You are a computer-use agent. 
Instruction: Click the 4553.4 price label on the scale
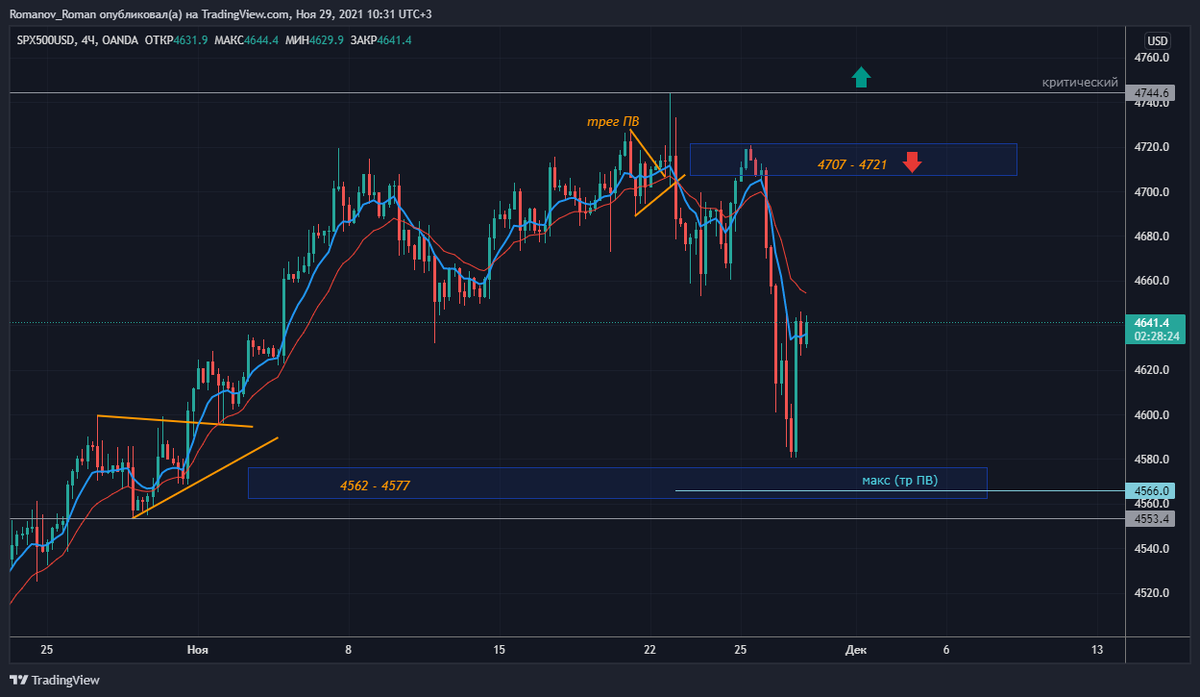(x=1152, y=519)
